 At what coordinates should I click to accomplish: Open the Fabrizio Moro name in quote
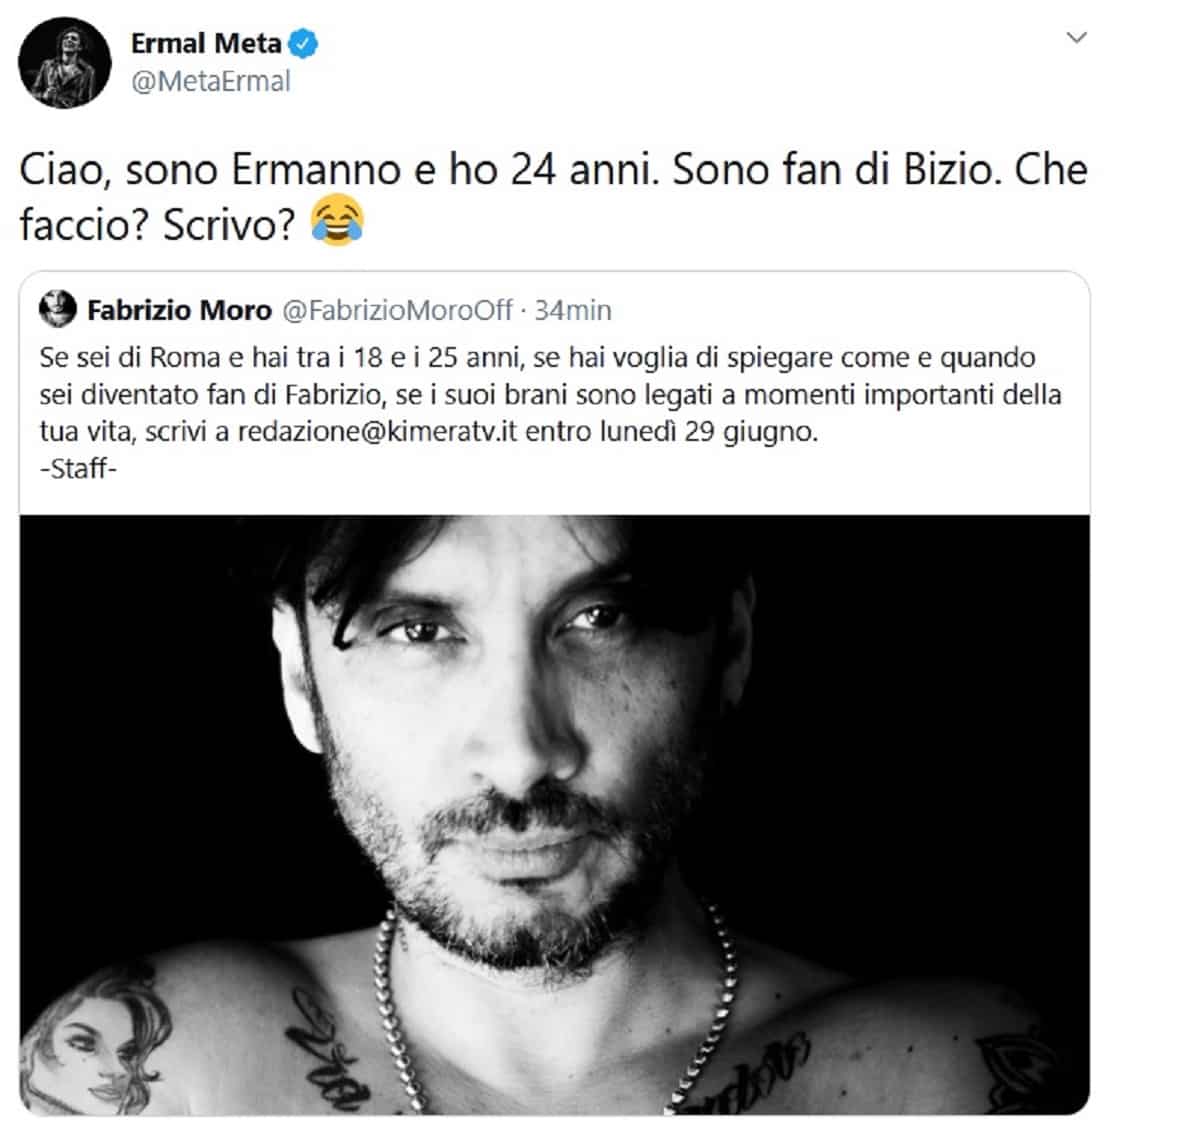[x=179, y=310]
